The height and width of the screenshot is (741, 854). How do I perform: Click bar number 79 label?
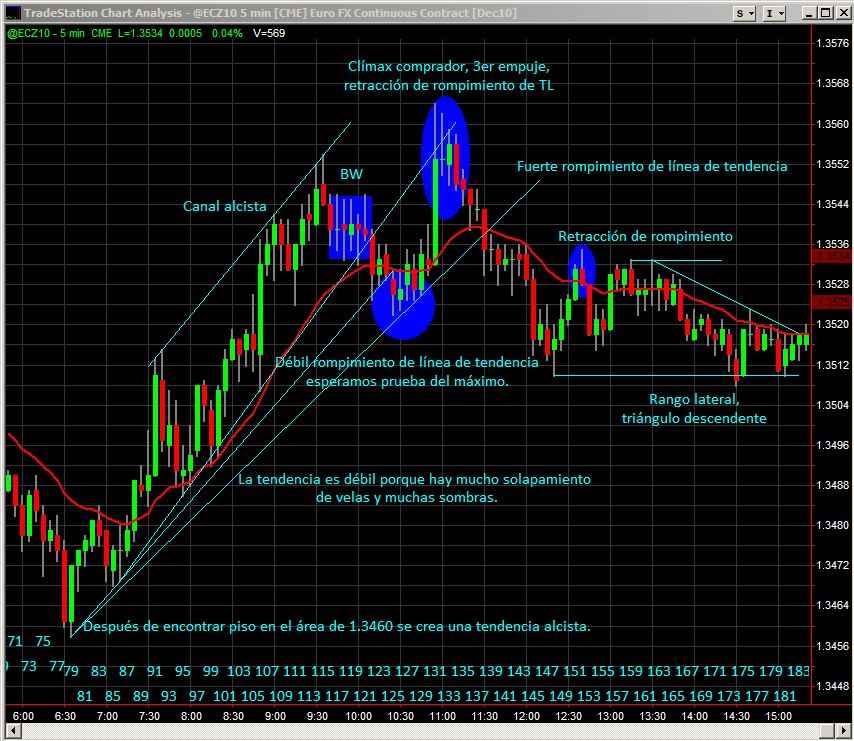tap(71, 671)
